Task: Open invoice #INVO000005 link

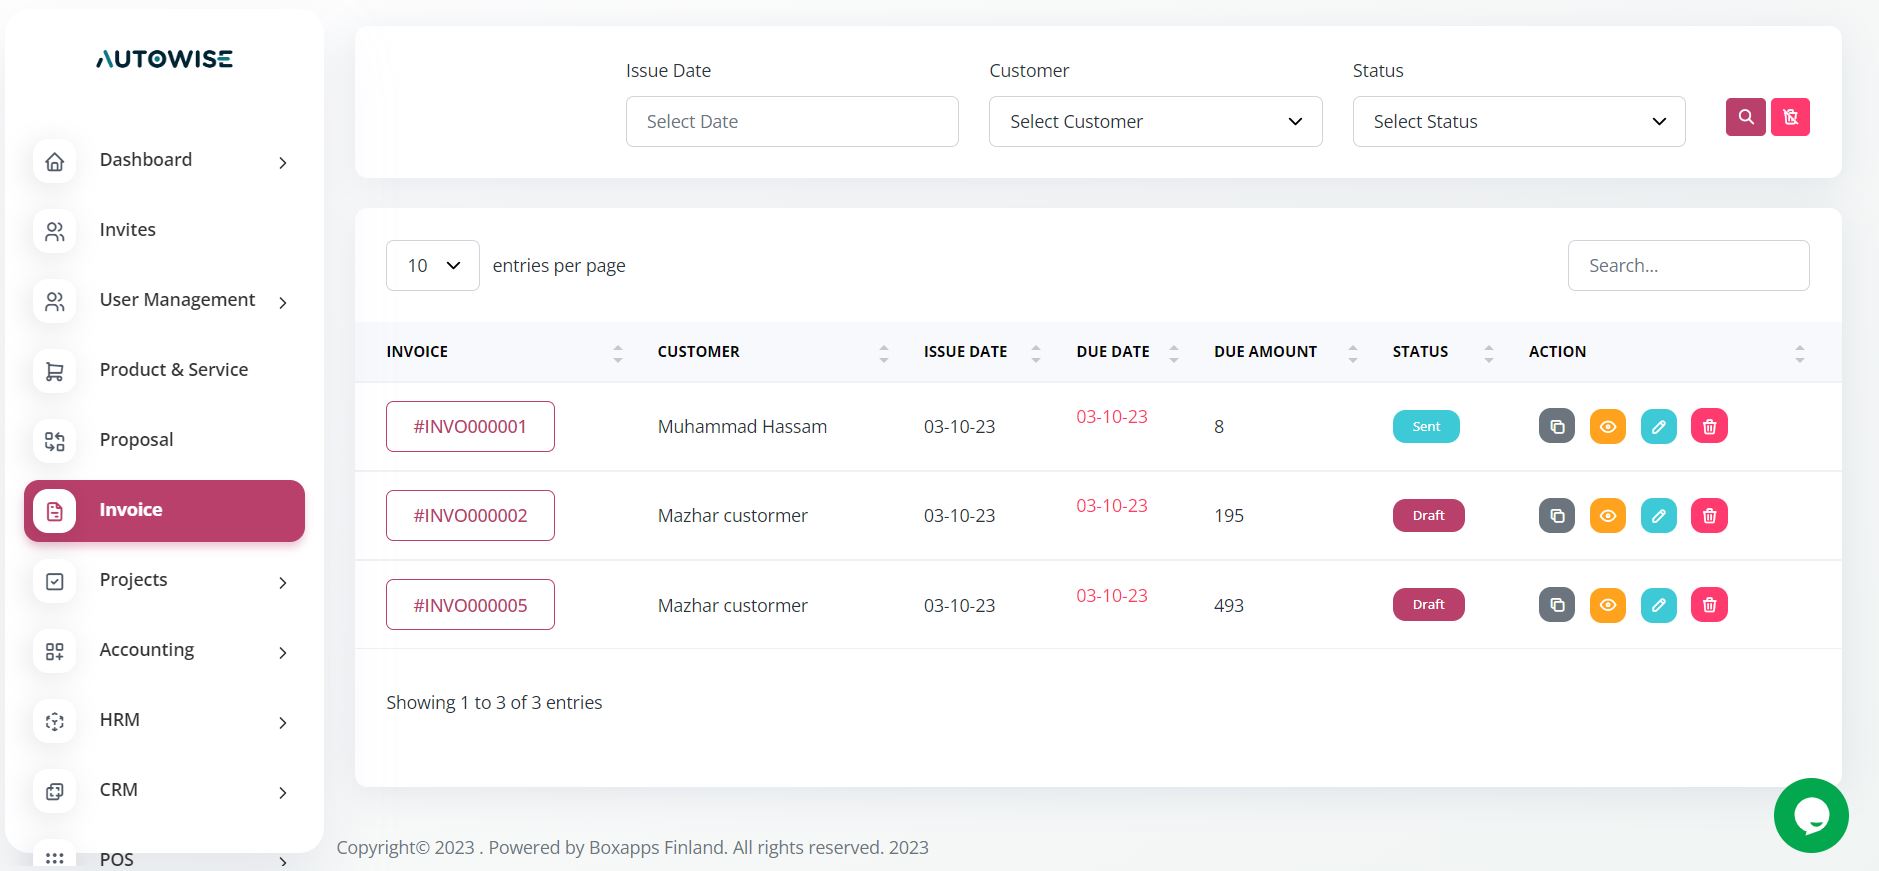Action: tap(470, 604)
